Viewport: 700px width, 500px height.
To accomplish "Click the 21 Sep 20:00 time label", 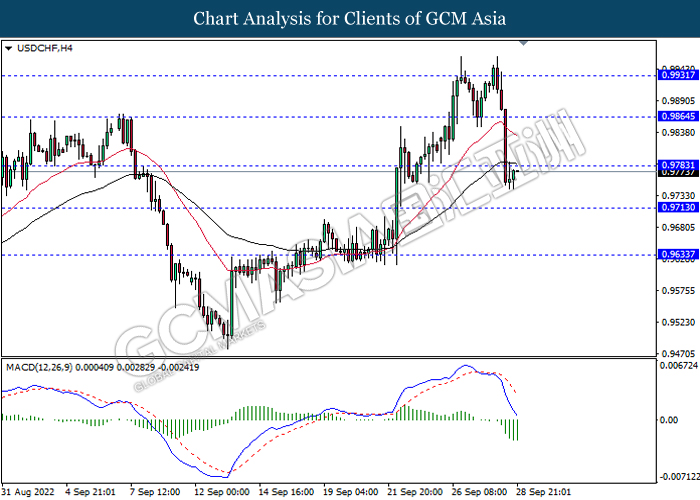I will coord(415,492).
